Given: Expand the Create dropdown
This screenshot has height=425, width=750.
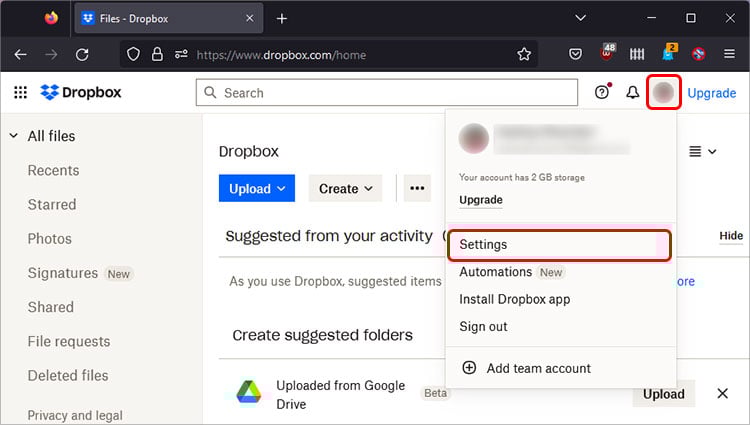Looking at the screenshot, I should click(345, 188).
